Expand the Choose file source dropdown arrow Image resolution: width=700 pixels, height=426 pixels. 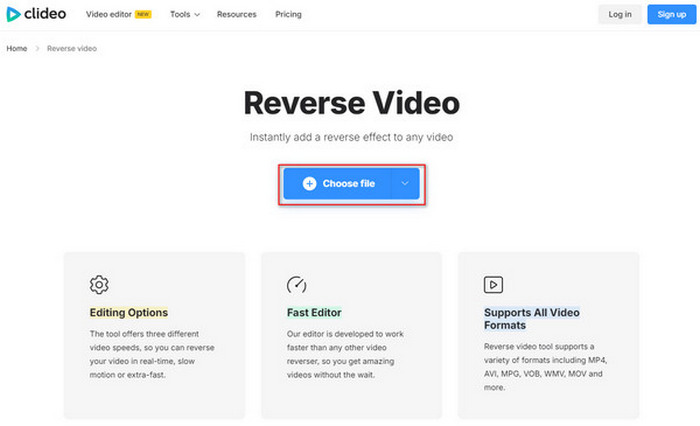click(x=405, y=184)
